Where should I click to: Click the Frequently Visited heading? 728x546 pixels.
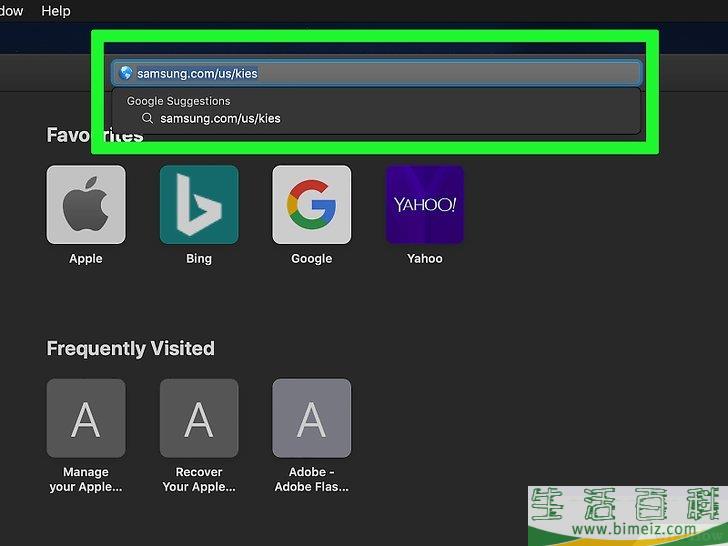pos(130,349)
